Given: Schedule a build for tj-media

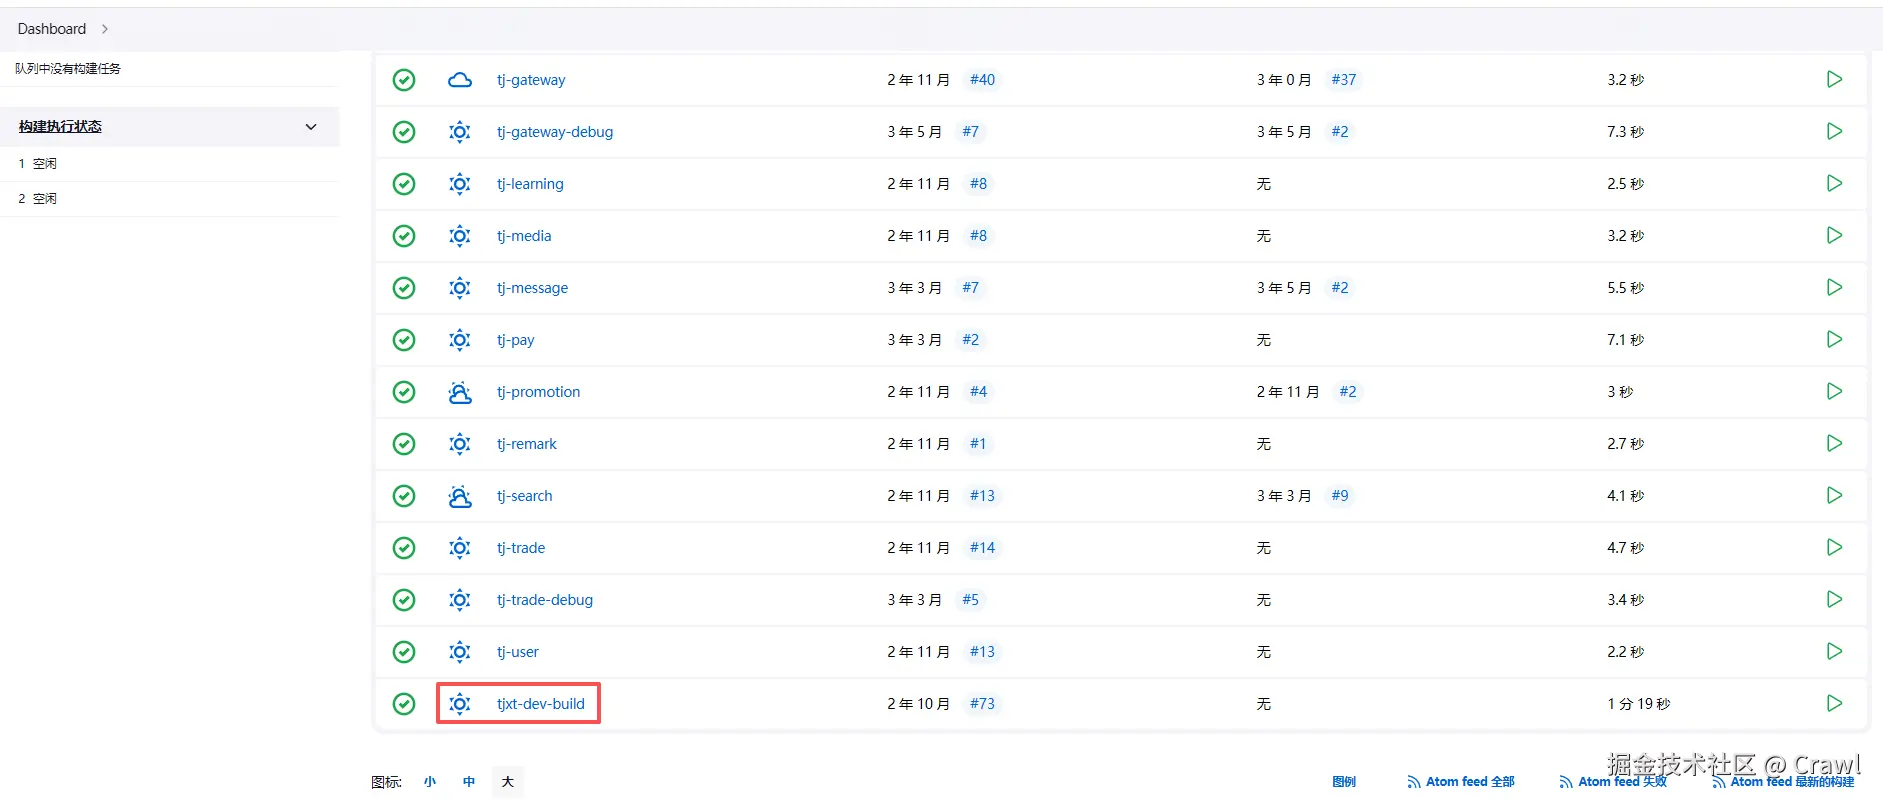Looking at the screenshot, I should click(1834, 235).
